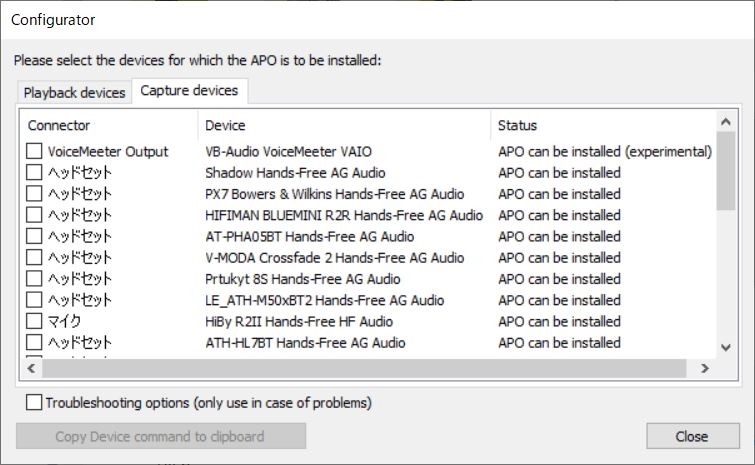Screen dimensions: 755x465
Task: Click the Close button
Action: [x=691, y=436]
